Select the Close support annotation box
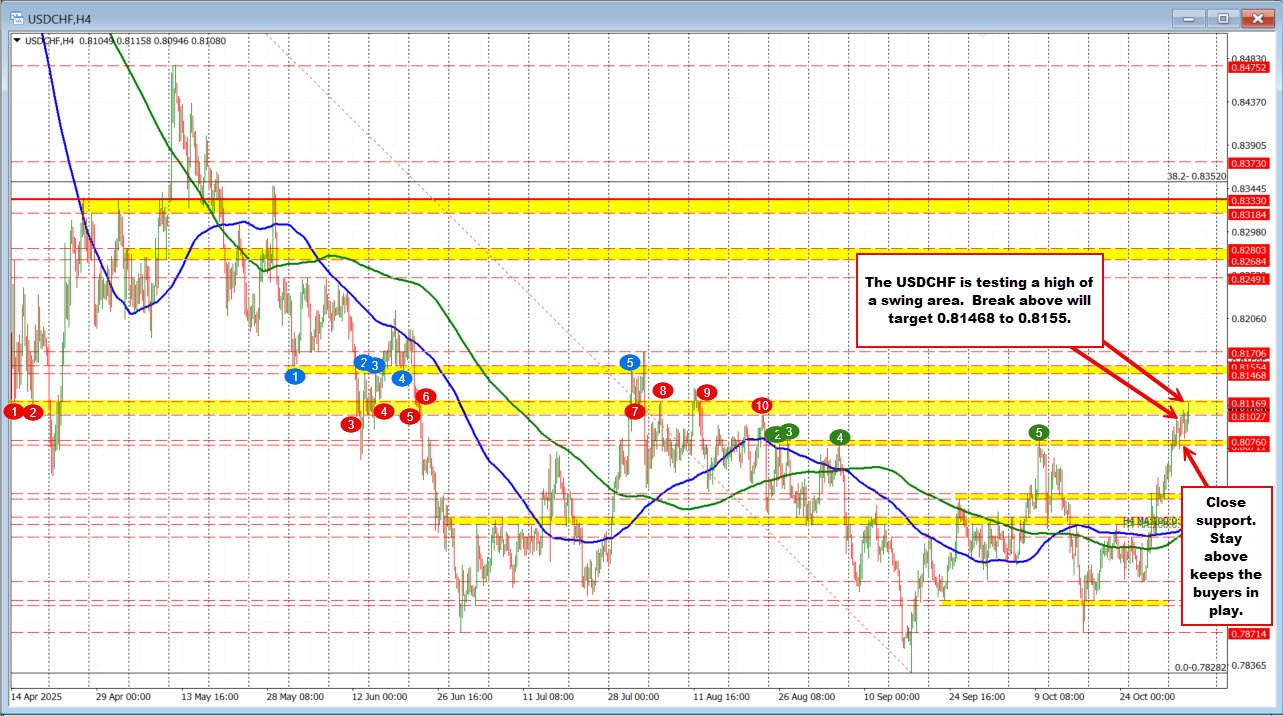 (x=1225, y=554)
